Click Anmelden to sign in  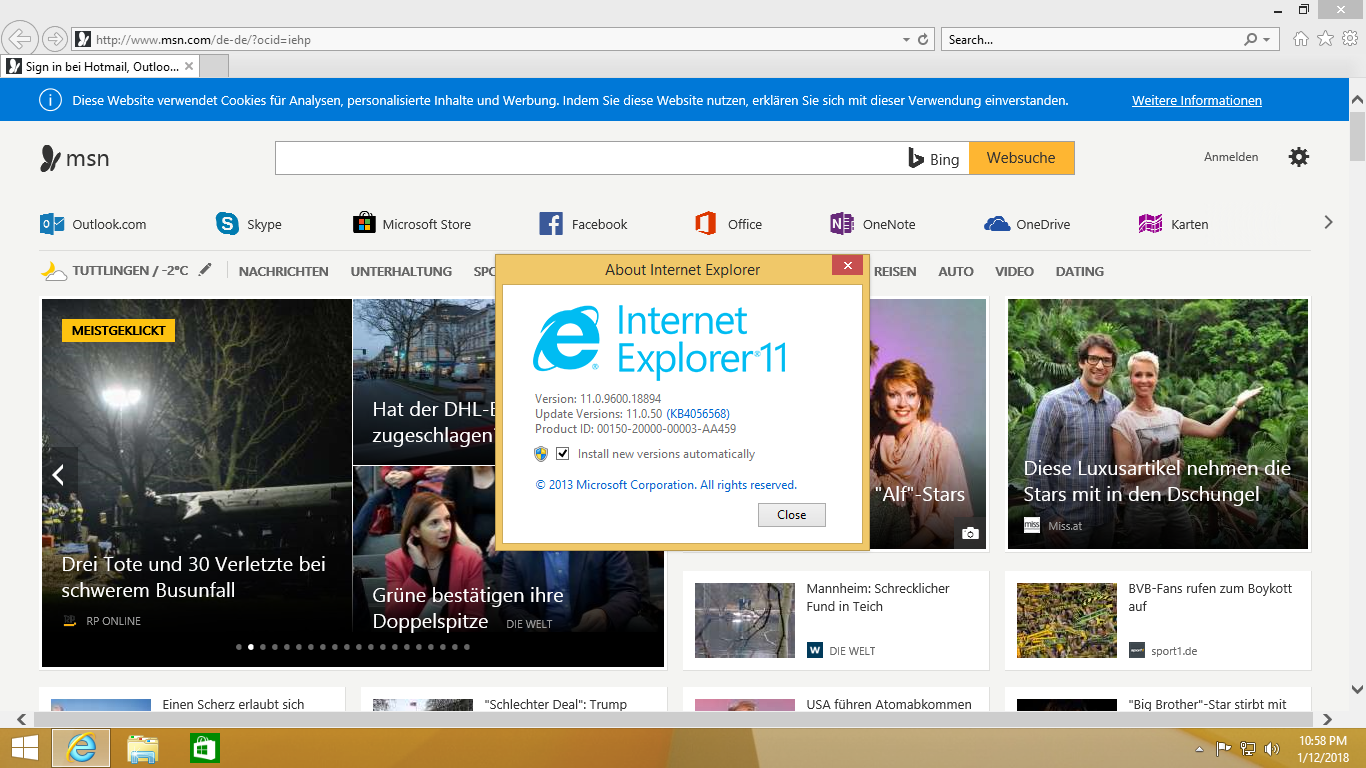(1231, 157)
